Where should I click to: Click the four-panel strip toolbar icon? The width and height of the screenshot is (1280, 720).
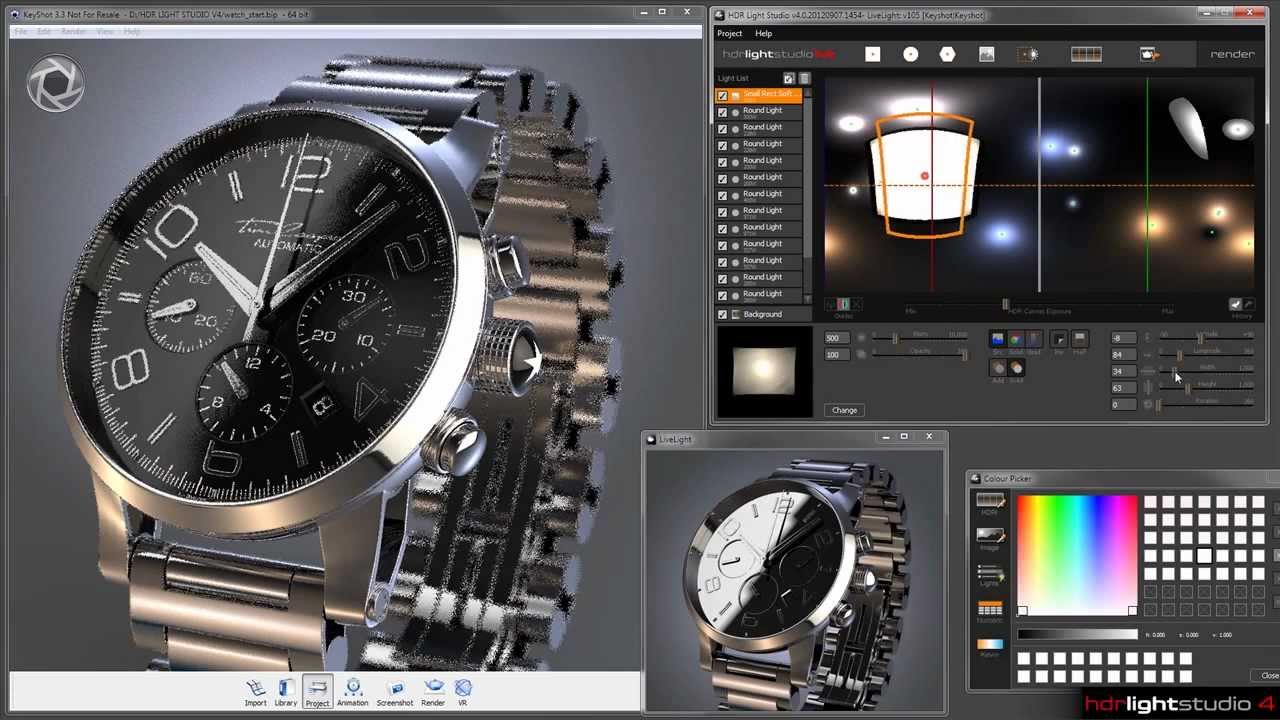pos(1086,54)
